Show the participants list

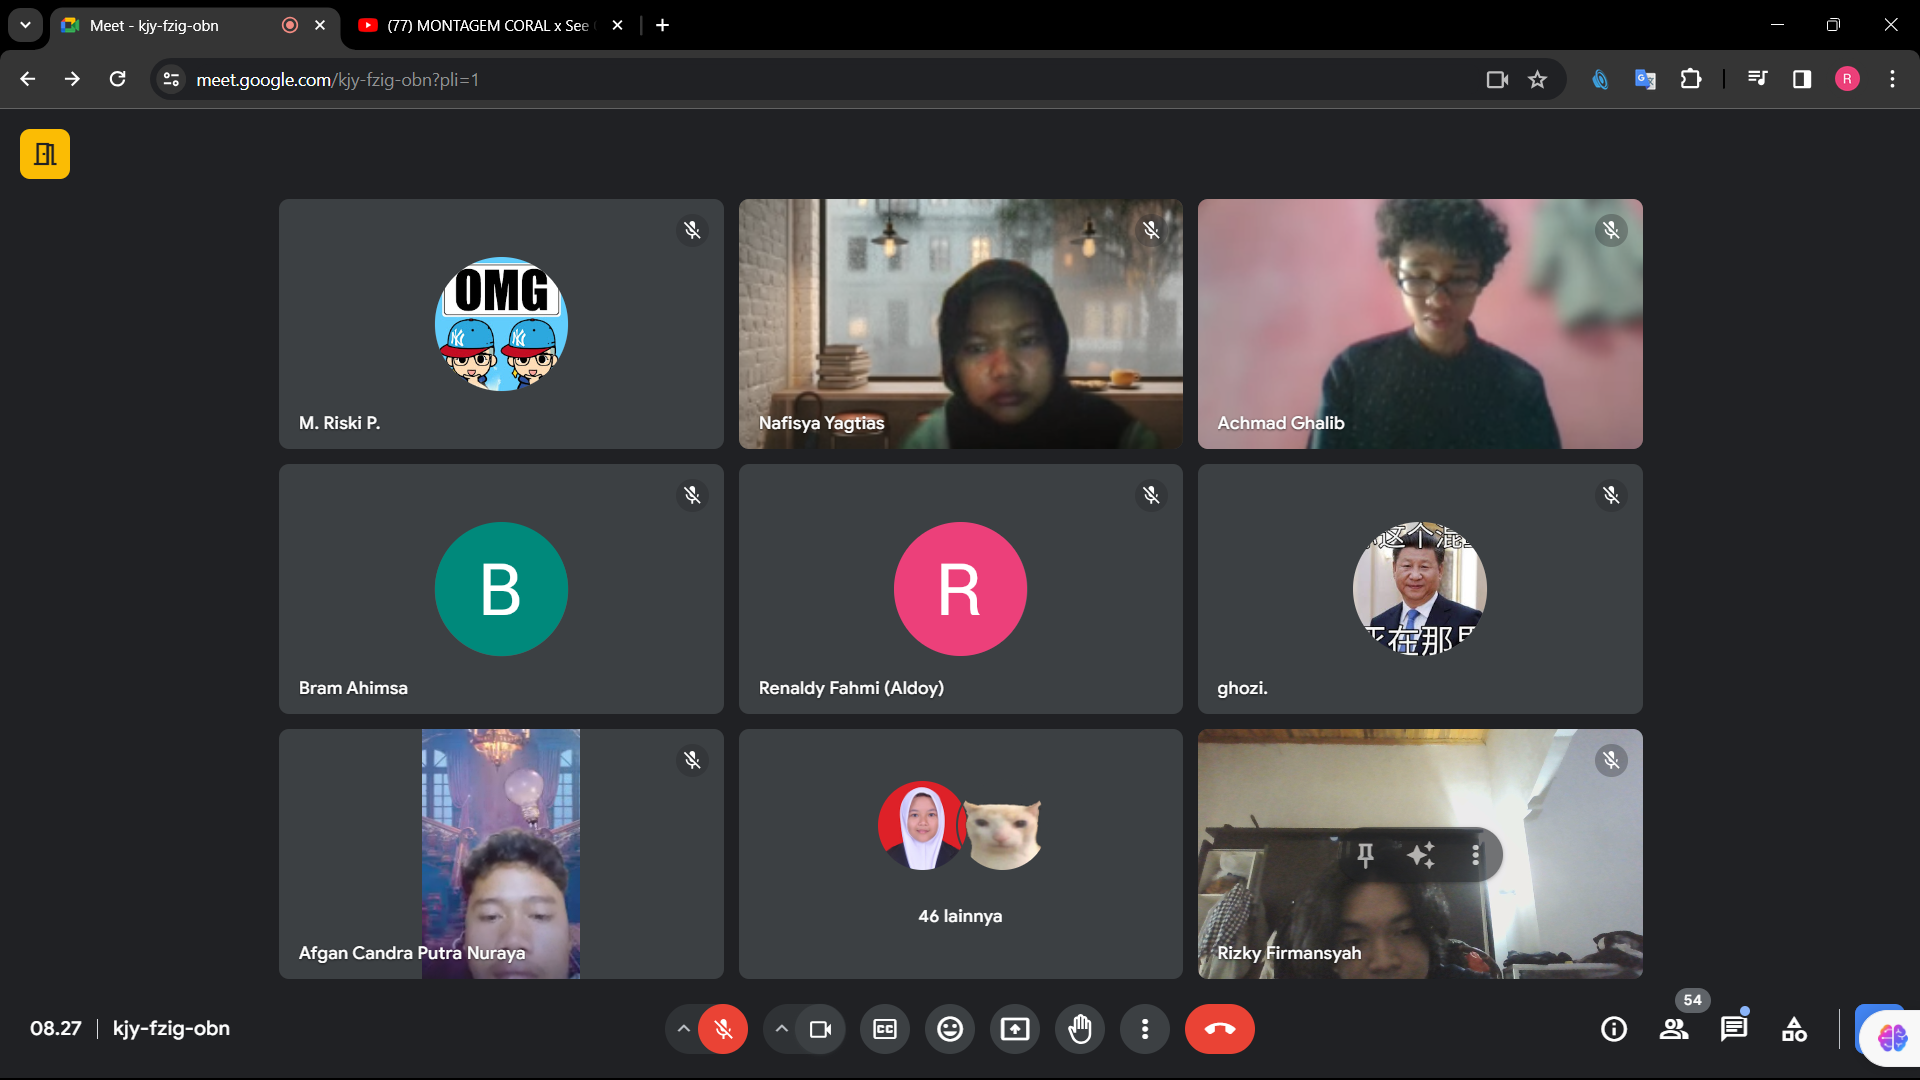click(x=1674, y=1029)
